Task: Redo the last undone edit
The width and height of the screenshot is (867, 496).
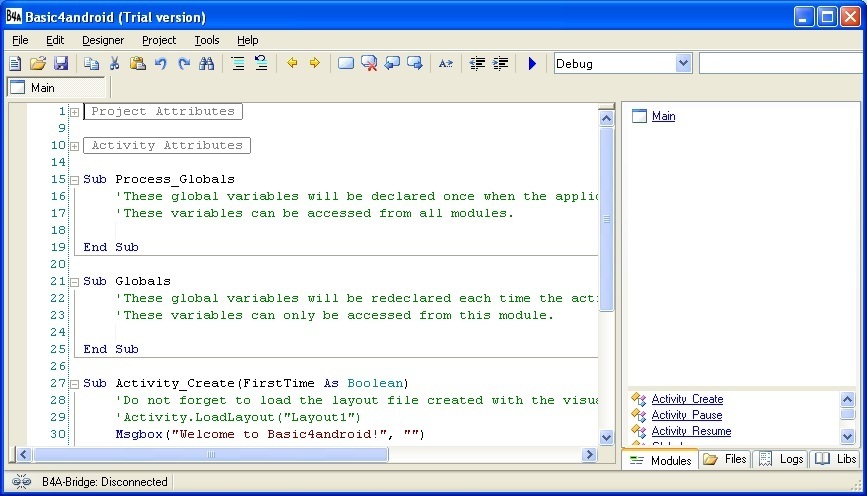Action: pyautogui.click(x=184, y=64)
